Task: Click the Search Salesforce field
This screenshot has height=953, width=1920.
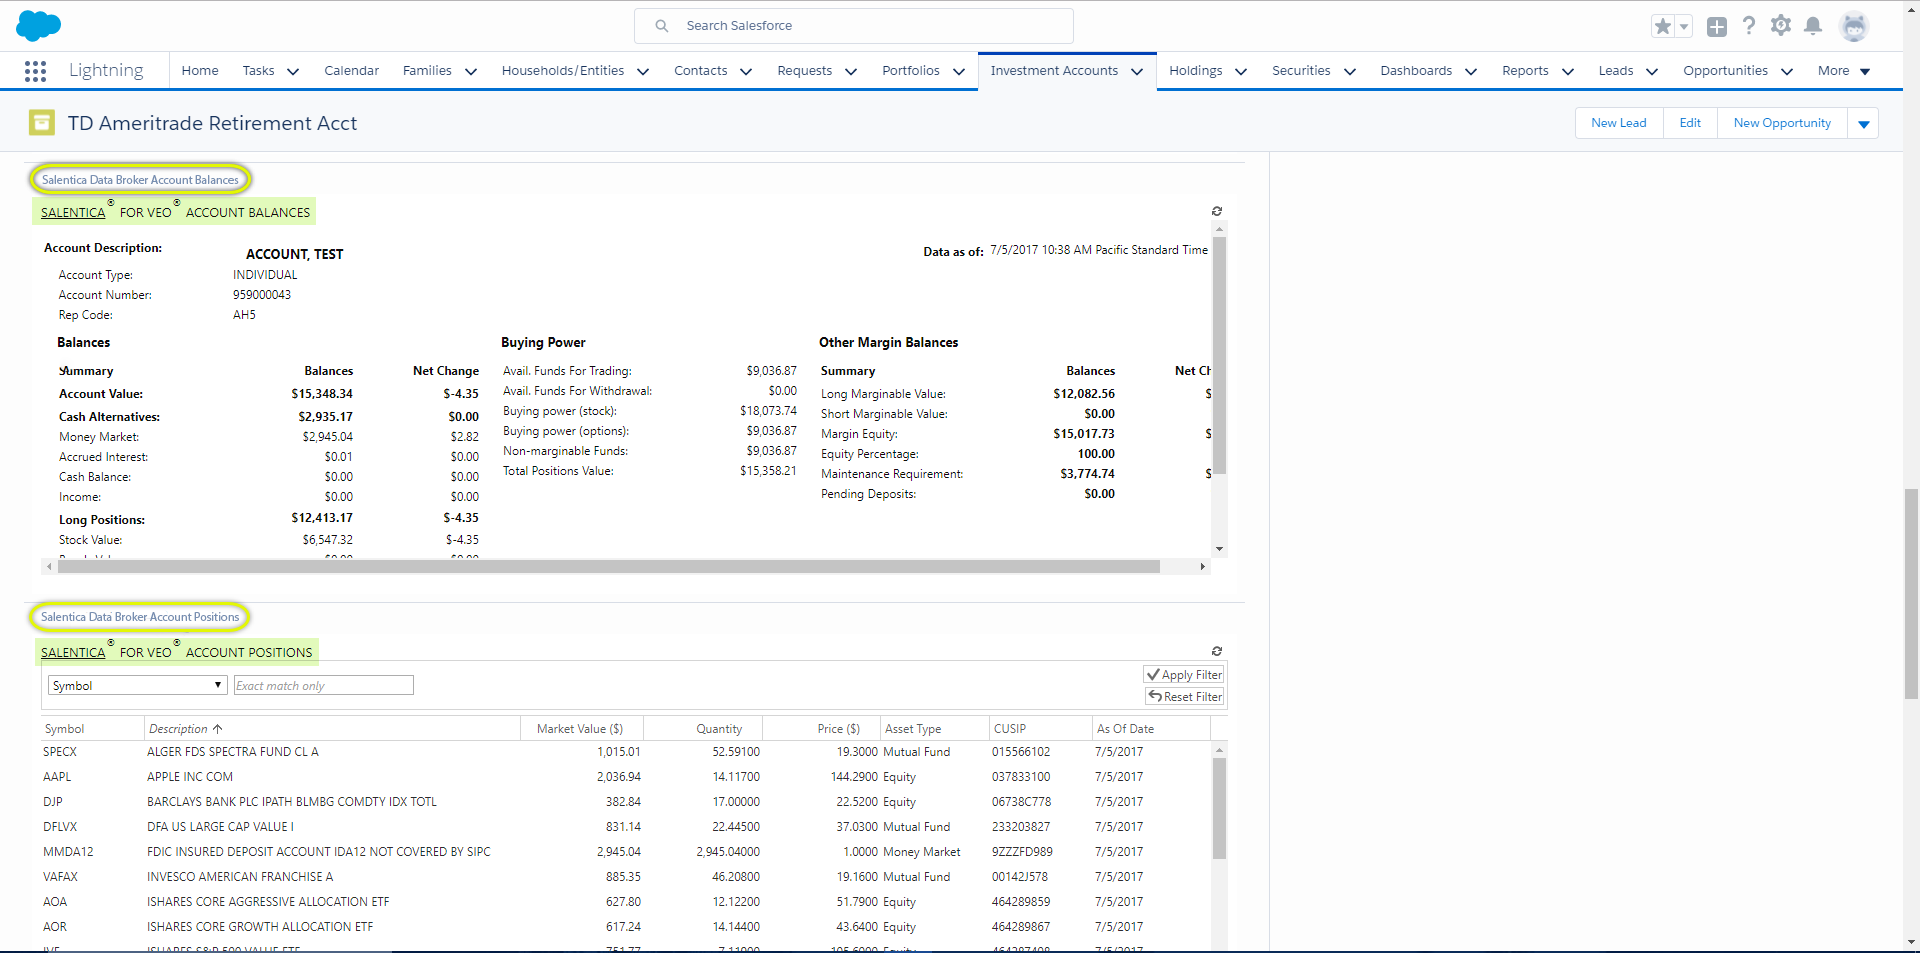Action: point(854,26)
